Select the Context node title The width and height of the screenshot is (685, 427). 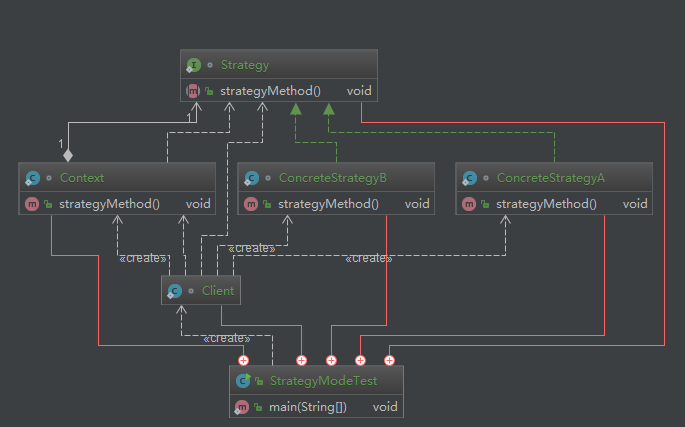82,178
